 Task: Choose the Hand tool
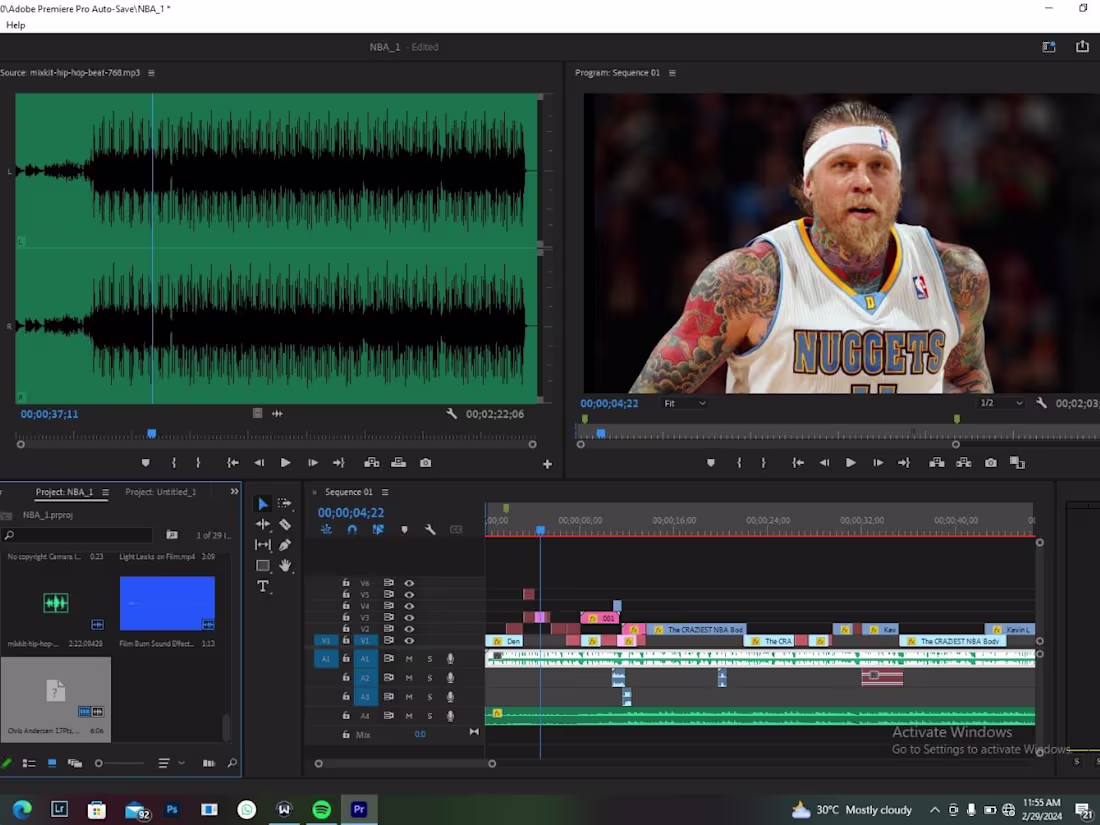point(285,566)
